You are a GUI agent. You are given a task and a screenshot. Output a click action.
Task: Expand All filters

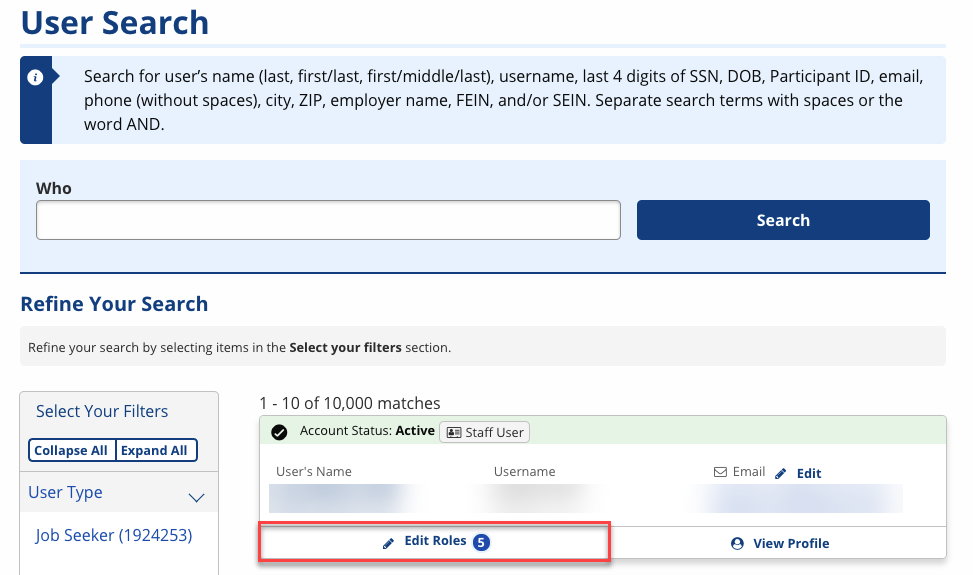155,450
